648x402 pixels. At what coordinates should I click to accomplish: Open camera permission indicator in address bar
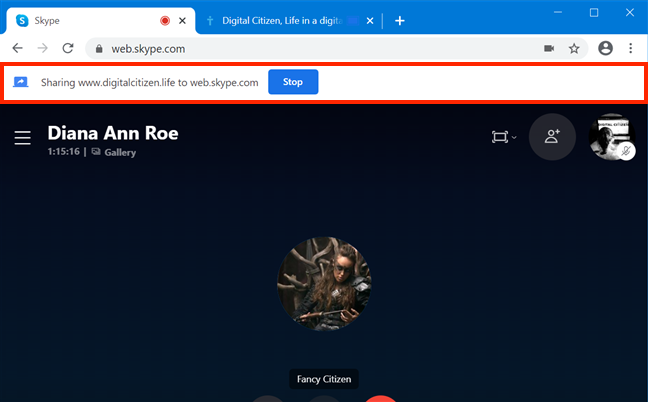pyautogui.click(x=549, y=49)
